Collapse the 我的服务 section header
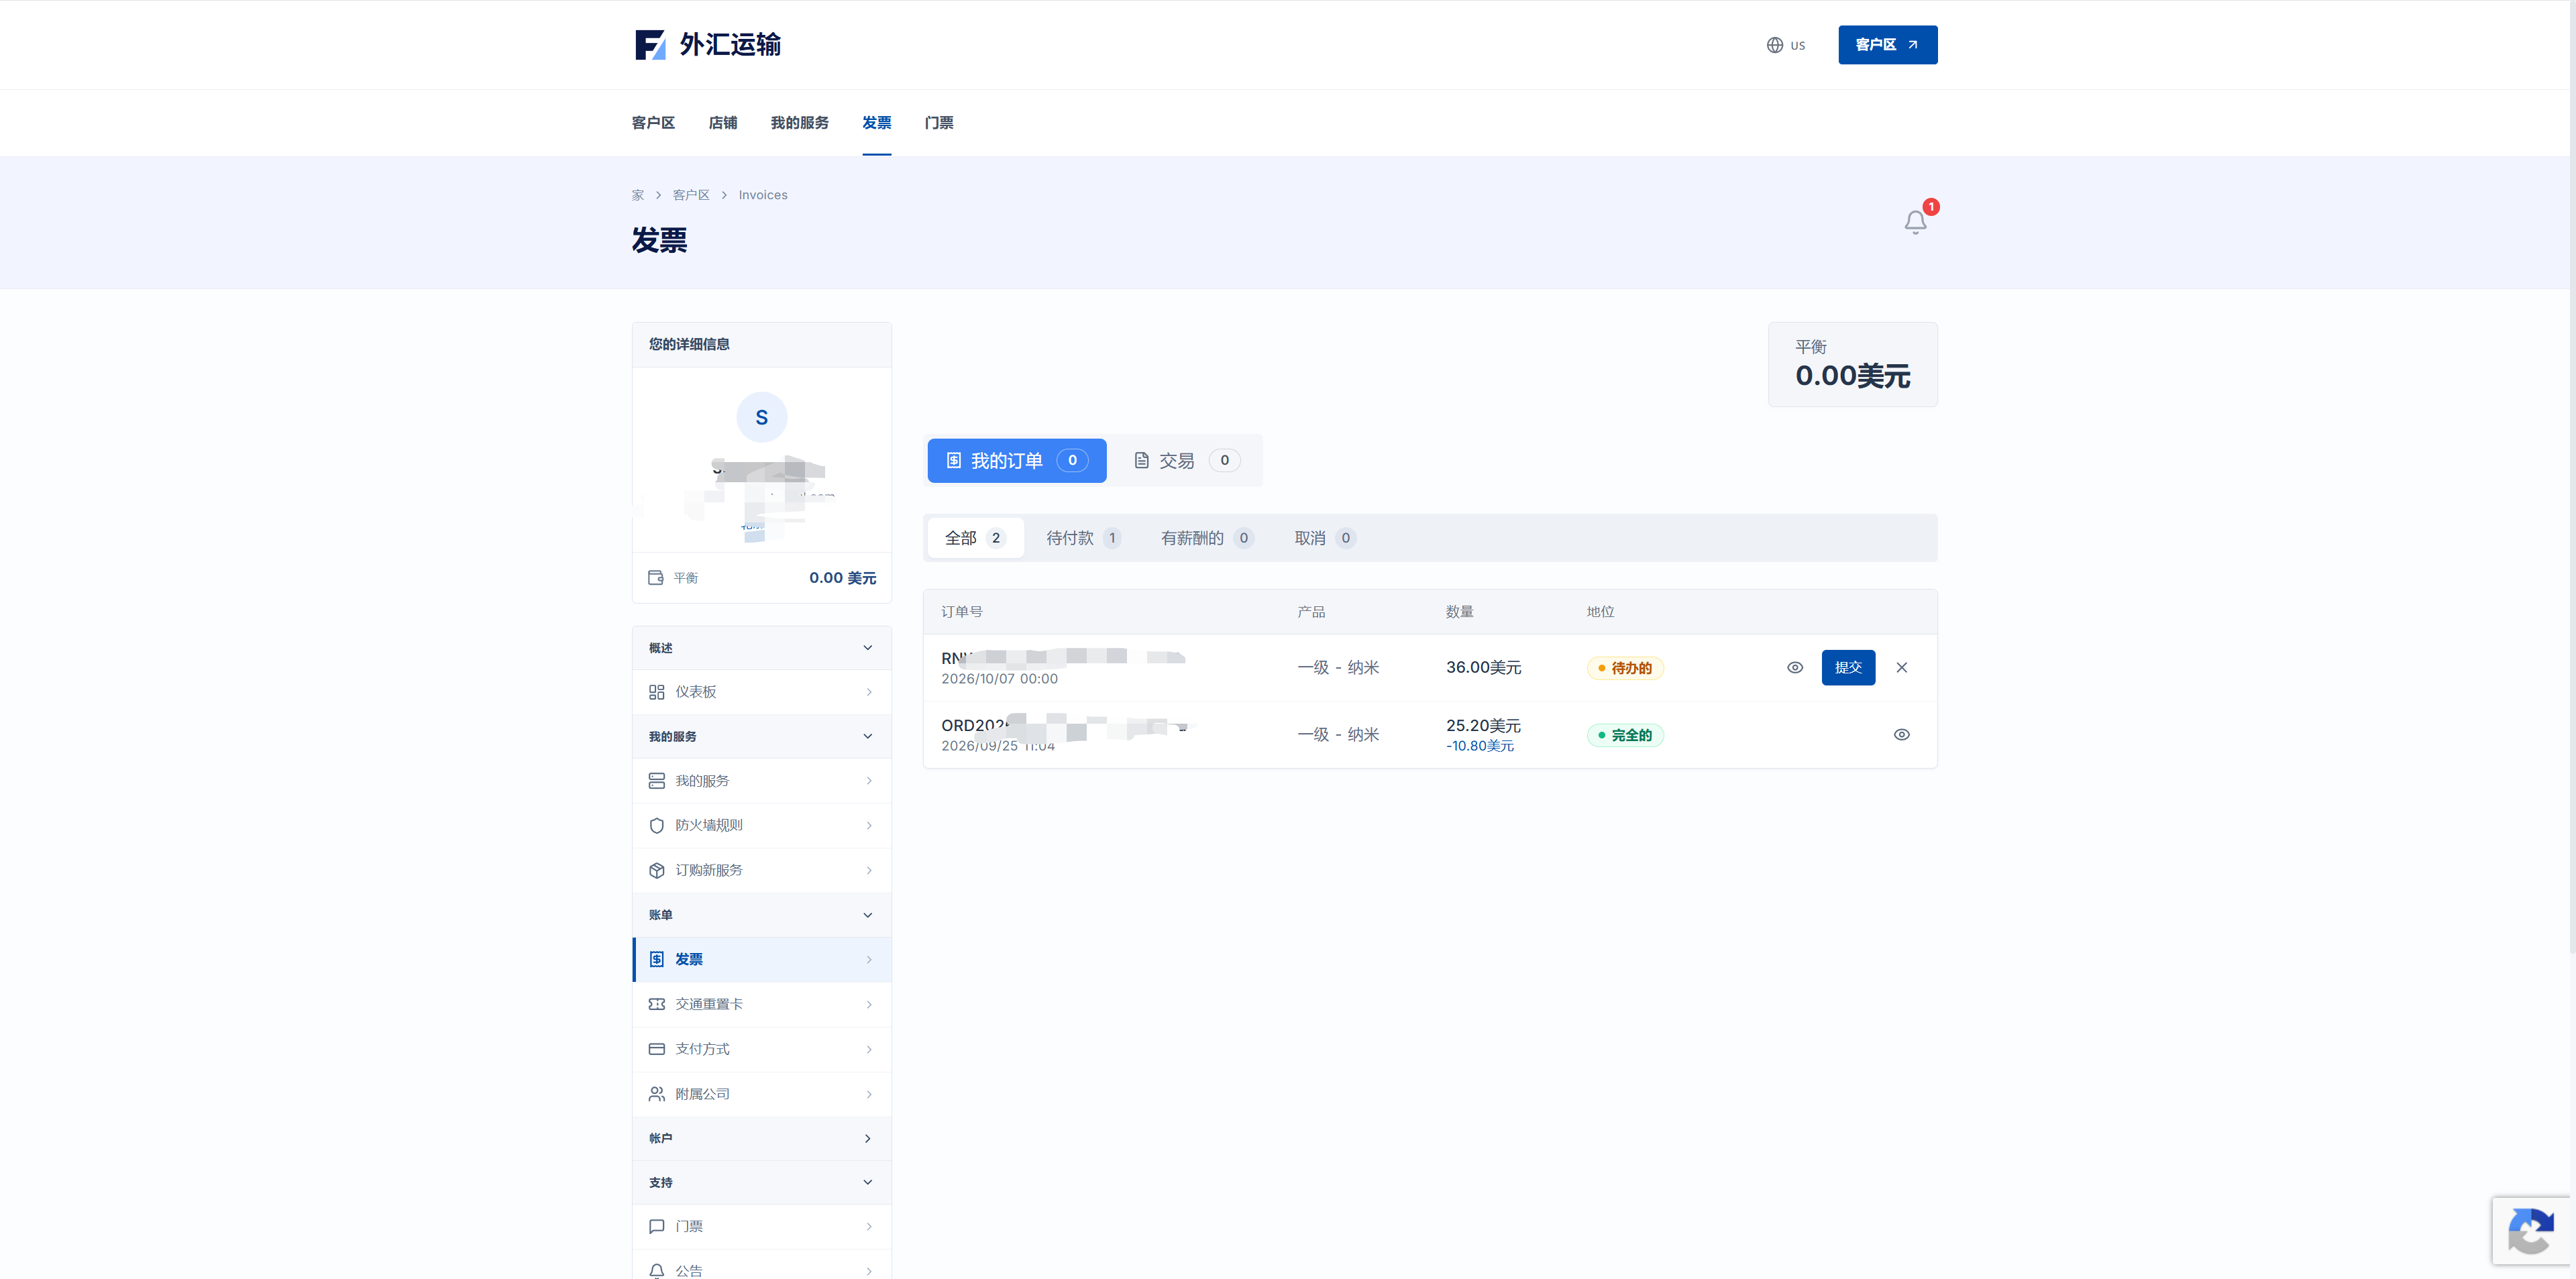2576x1279 pixels. [762, 736]
